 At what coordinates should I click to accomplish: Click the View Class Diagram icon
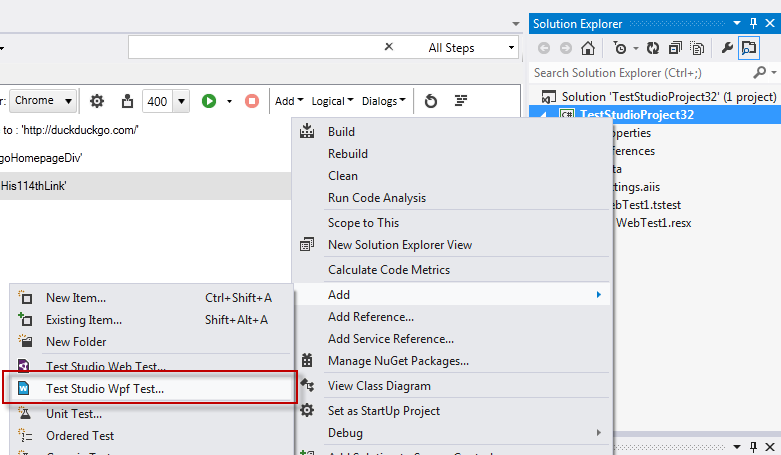coord(307,385)
